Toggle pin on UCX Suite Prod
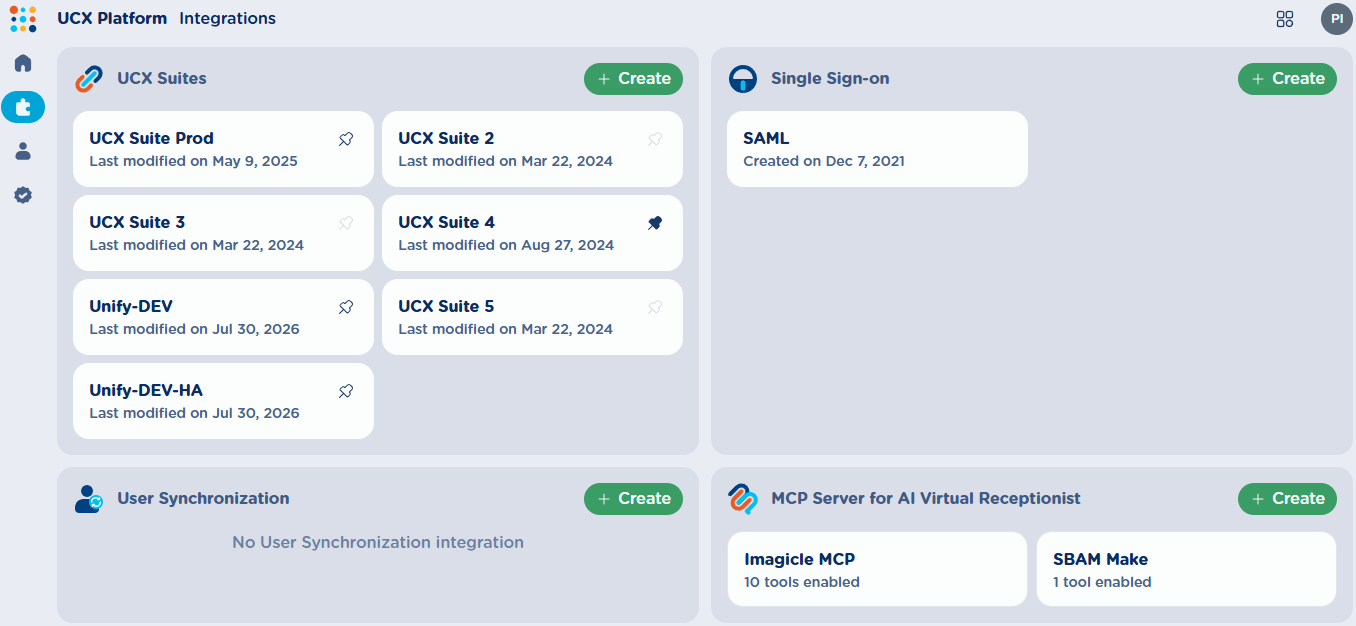 coord(346,140)
